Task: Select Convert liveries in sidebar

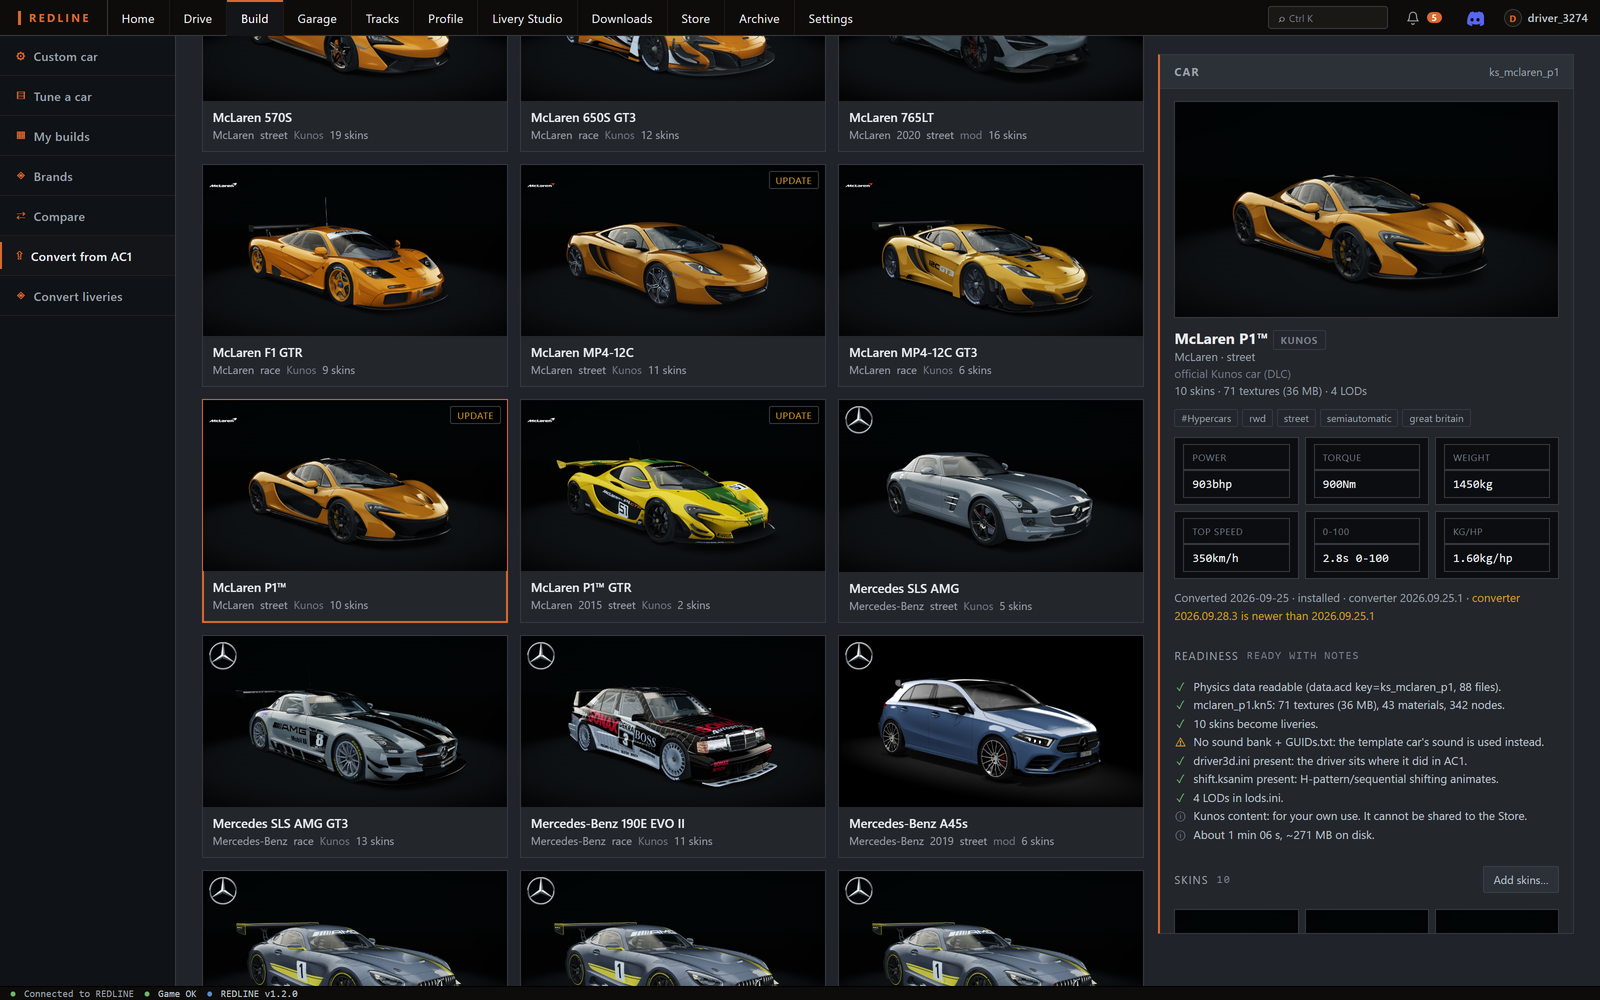Action: [x=87, y=297]
